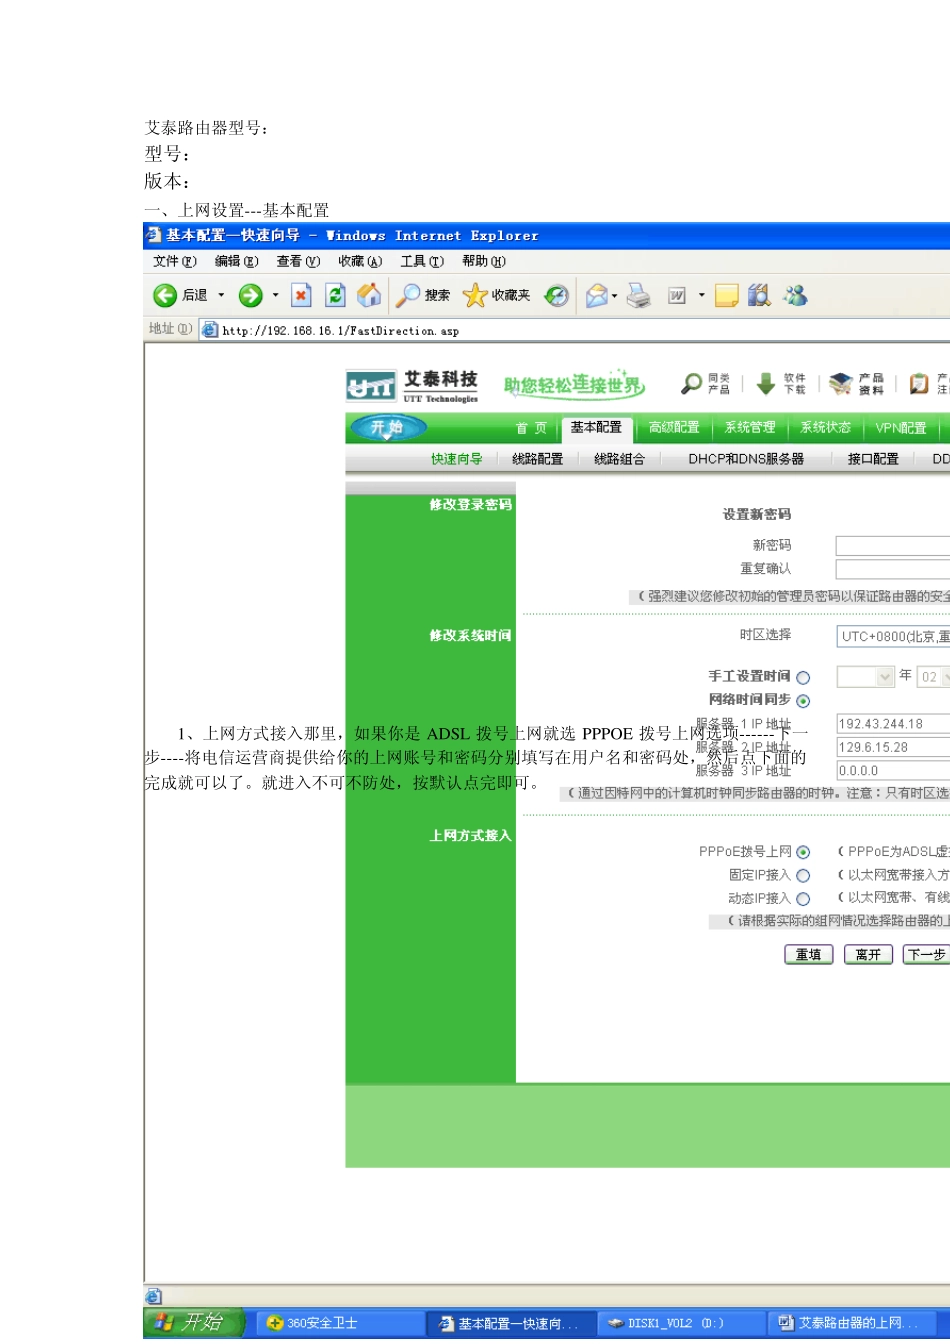Viewport: 950px width, 1344px height.
Task: Click the 新密码 input field
Action: pos(893,546)
